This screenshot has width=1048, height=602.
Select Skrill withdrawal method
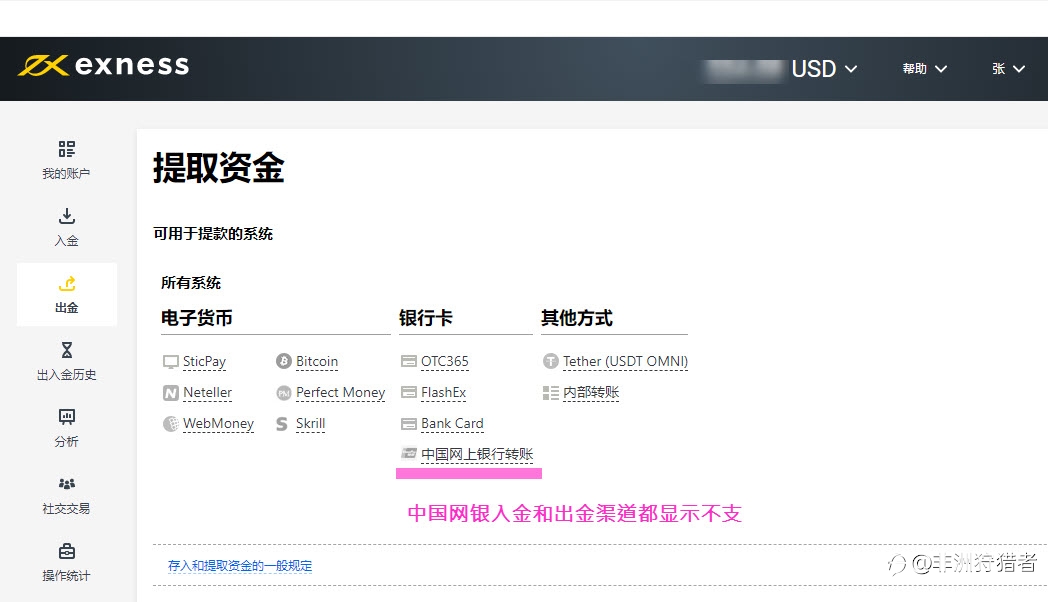pyautogui.click(x=310, y=424)
